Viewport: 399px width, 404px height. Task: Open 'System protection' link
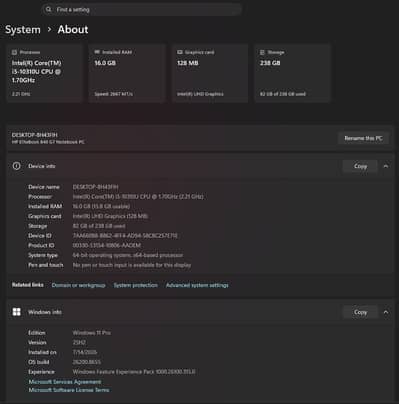(136, 285)
